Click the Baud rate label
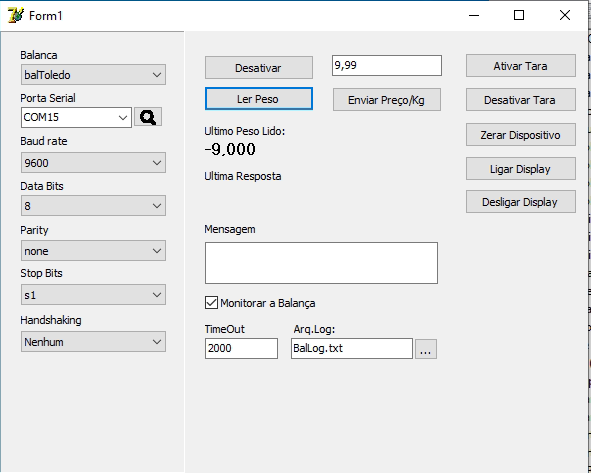The width and height of the screenshot is (591, 473). pyautogui.click(x=44, y=141)
